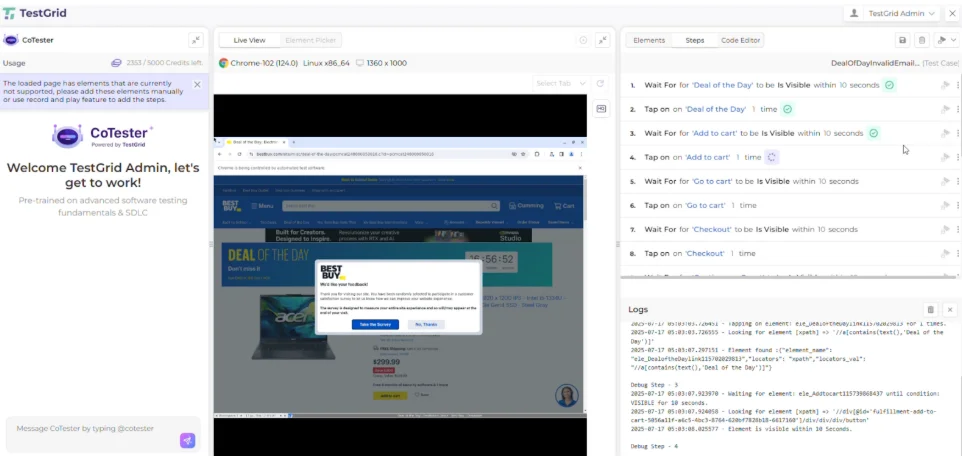Image resolution: width=962 pixels, height=456 pixels.
Task: Open the Select Tab dropdown
Action: [x=561, y=83]
